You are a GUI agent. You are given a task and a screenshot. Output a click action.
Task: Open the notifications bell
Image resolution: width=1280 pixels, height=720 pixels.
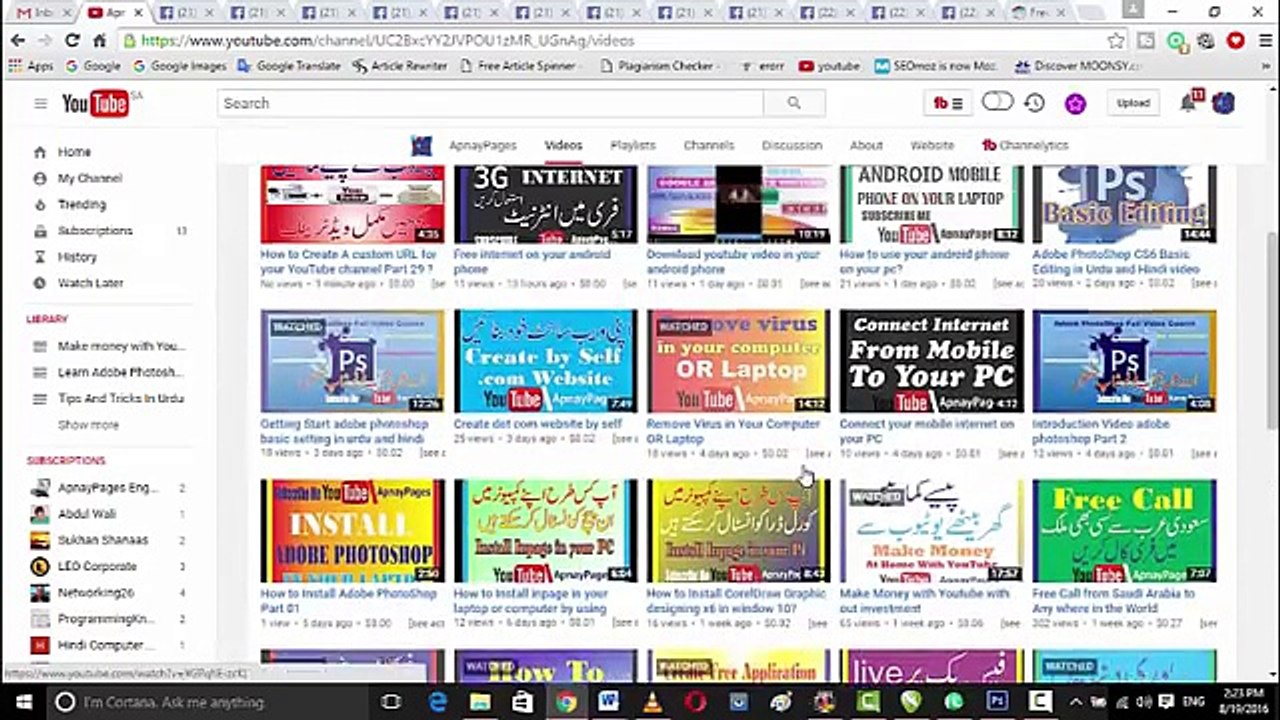[1188, 103]
